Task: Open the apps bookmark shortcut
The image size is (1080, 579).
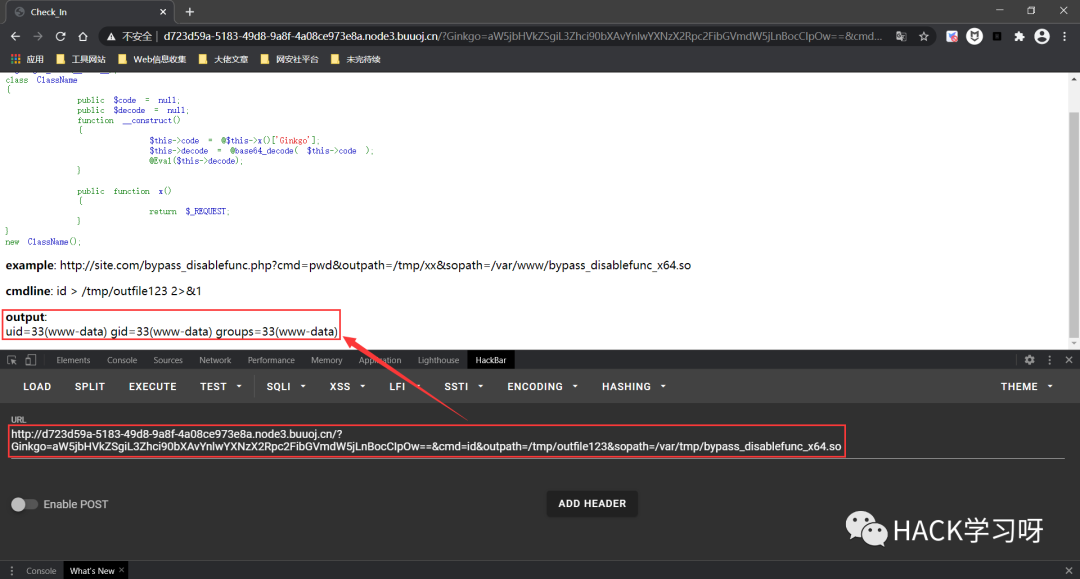Action: pos(28,59)
